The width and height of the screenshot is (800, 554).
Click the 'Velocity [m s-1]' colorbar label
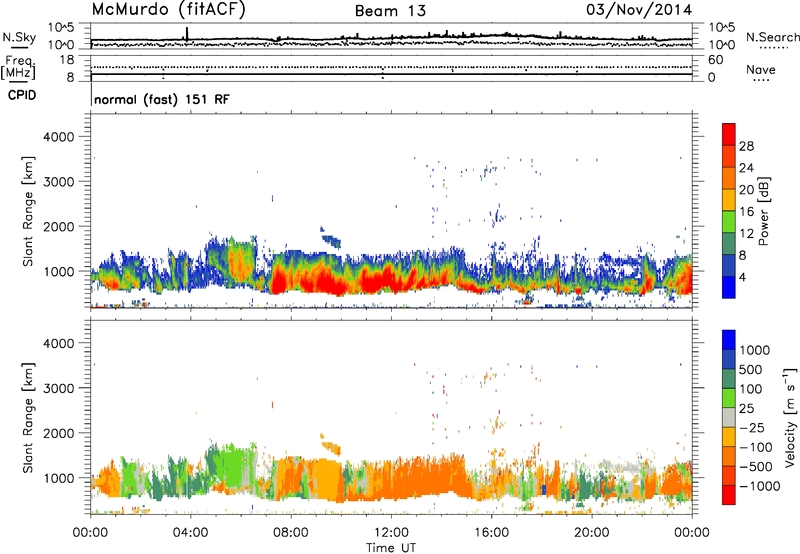(x=790, y=417)
